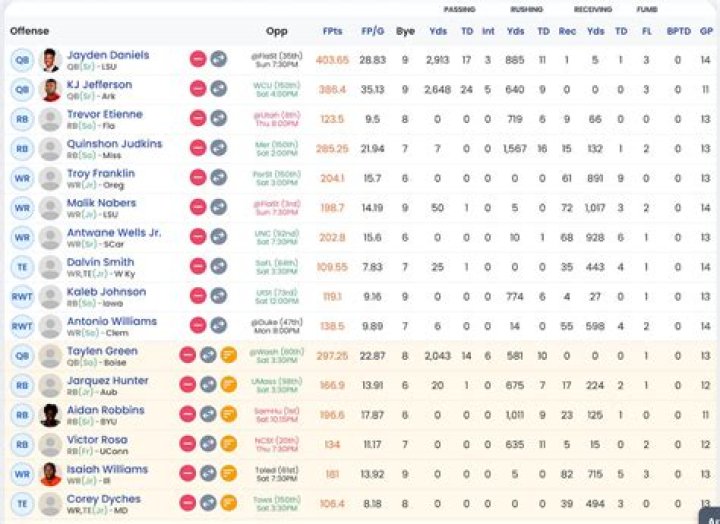The image size is (720, 524).
Task: Click the WR badge next to Troy Franklin
Action: [x=22, y=178]
